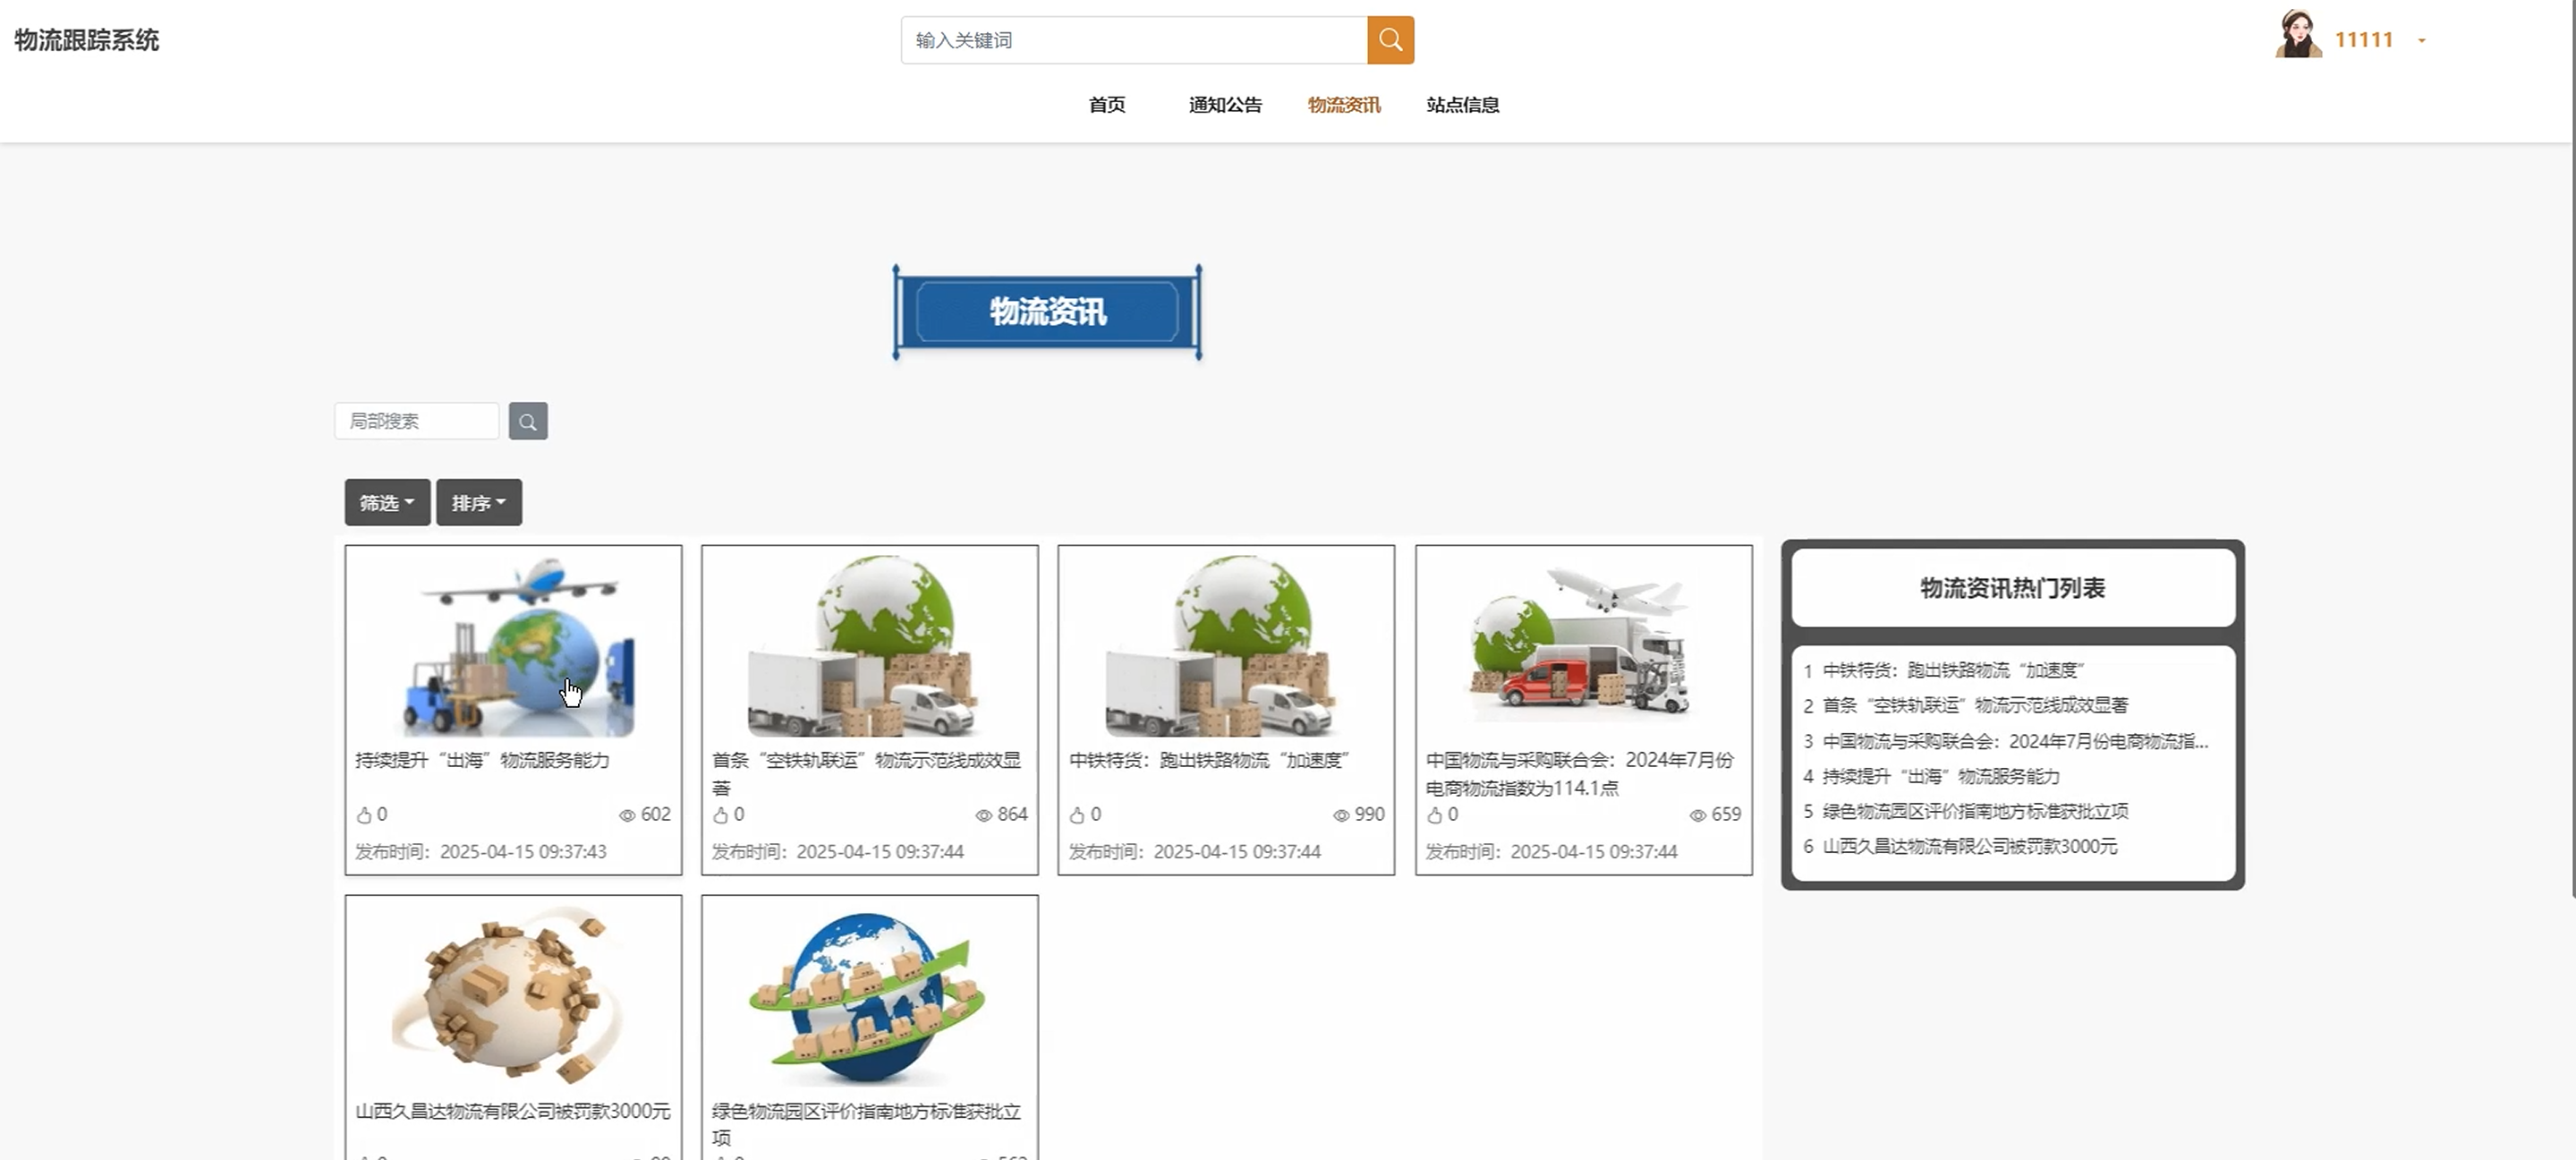Open the 排序 sort dropdown

coord(478,502)
